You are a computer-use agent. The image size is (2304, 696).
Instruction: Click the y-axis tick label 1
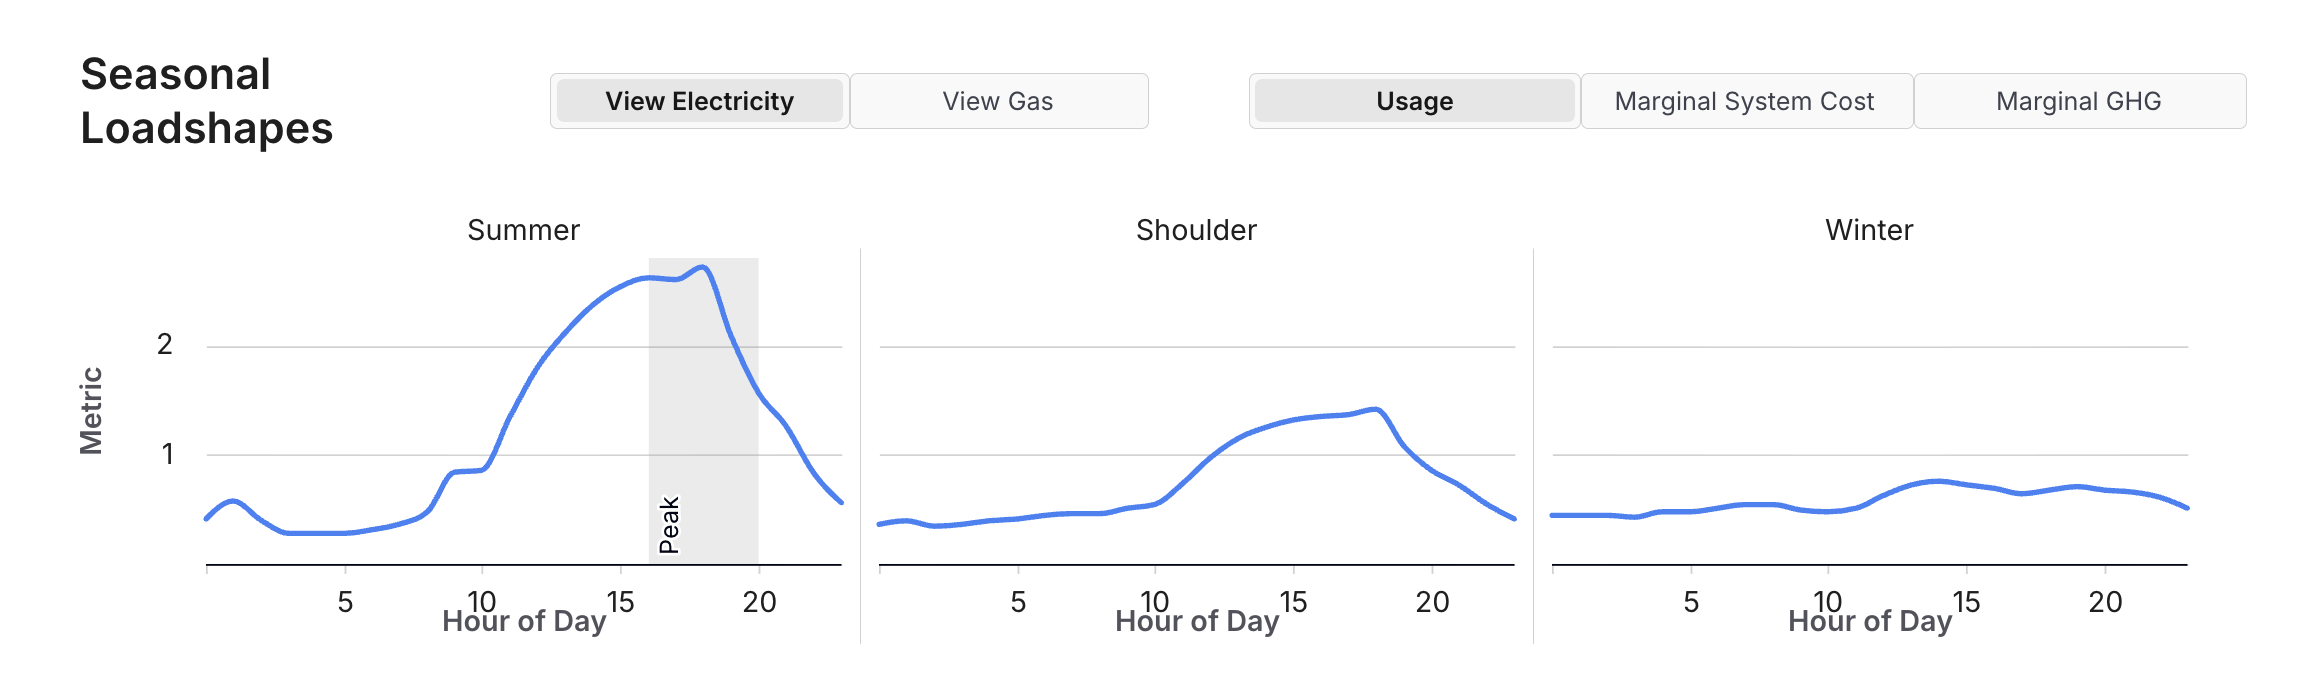[167, 455]
